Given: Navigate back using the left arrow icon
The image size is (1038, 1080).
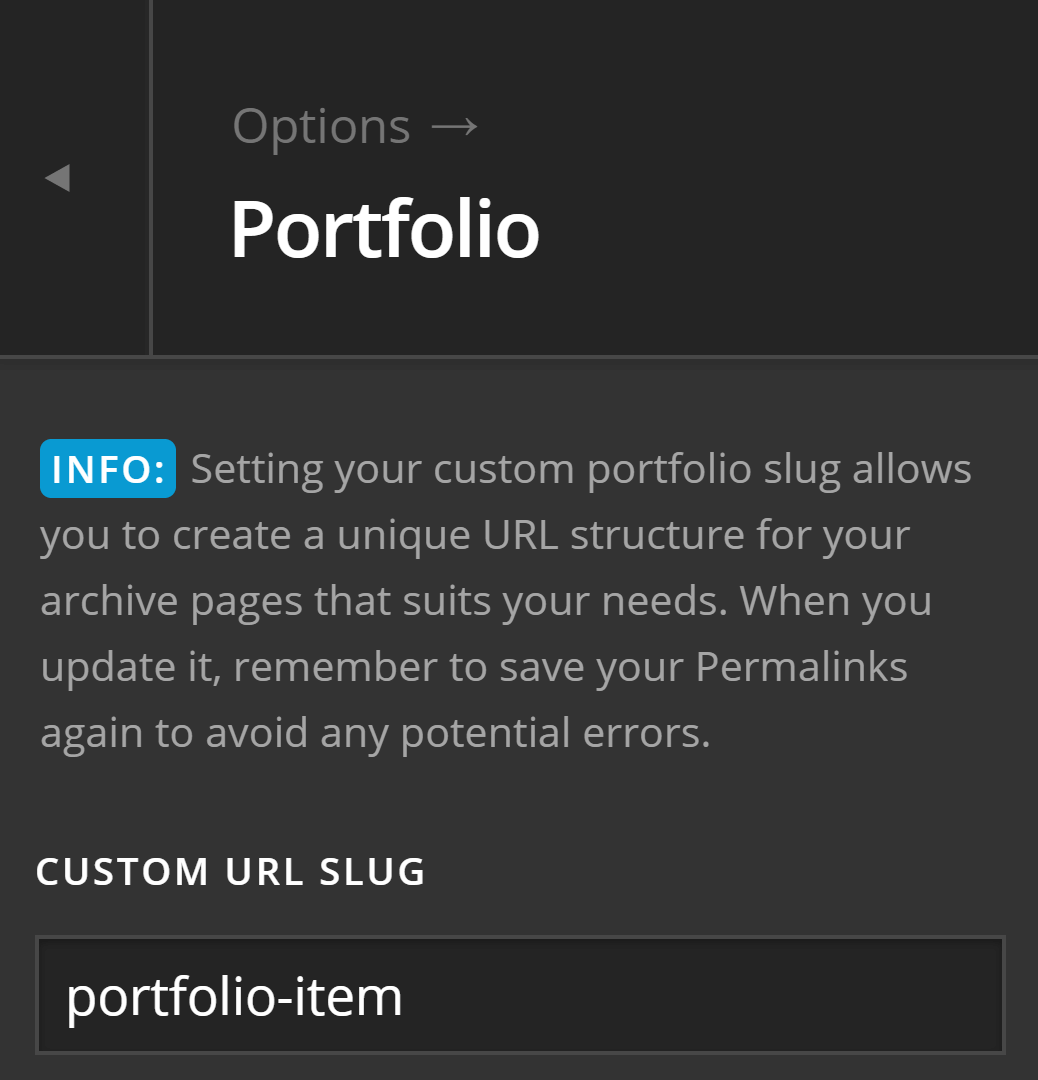Looking at the screenshot, I should tap(58, 177).
